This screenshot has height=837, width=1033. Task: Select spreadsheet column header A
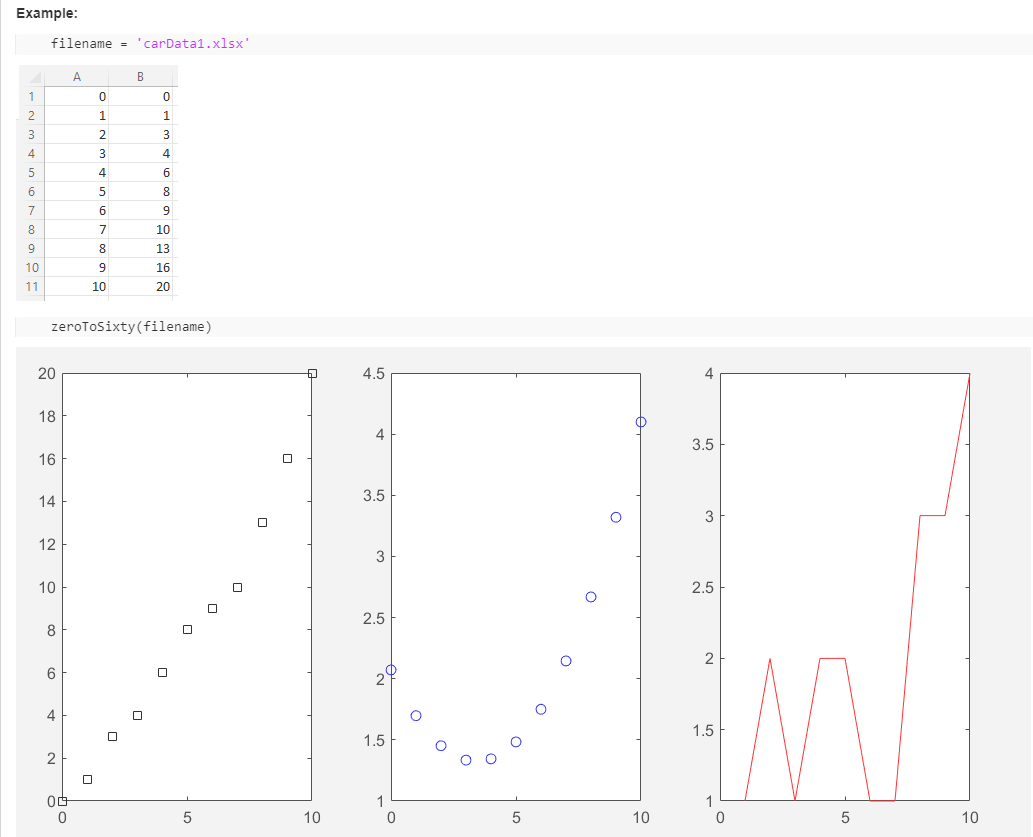[x=76, y=76]
